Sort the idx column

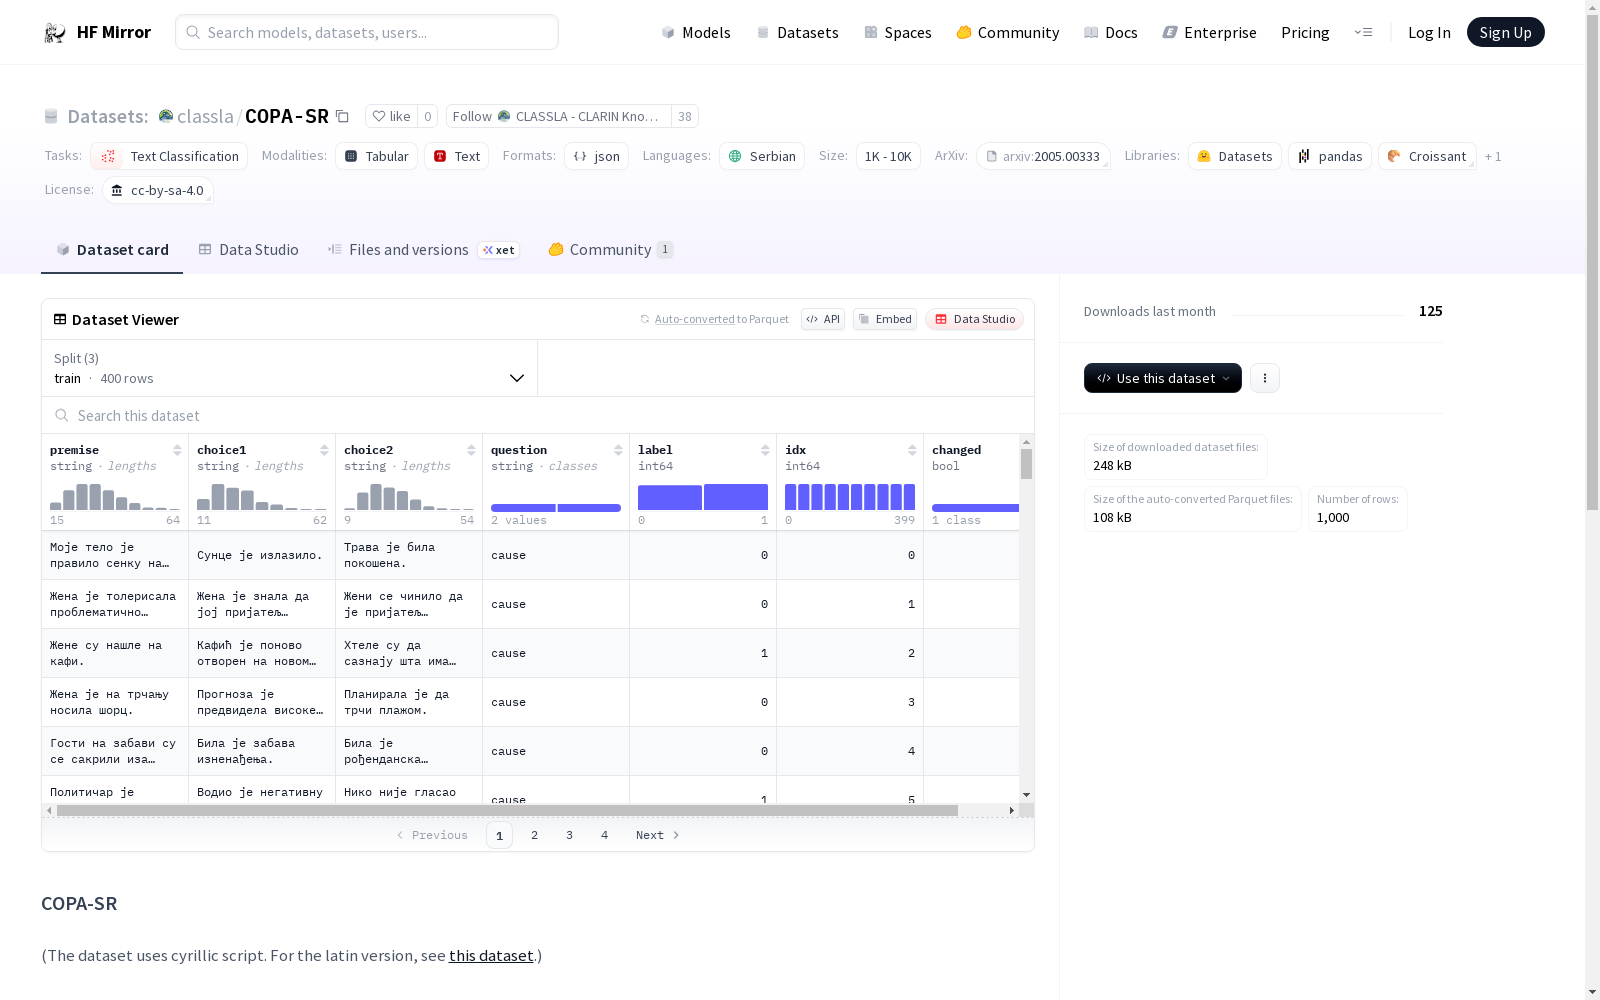[912, 450]
